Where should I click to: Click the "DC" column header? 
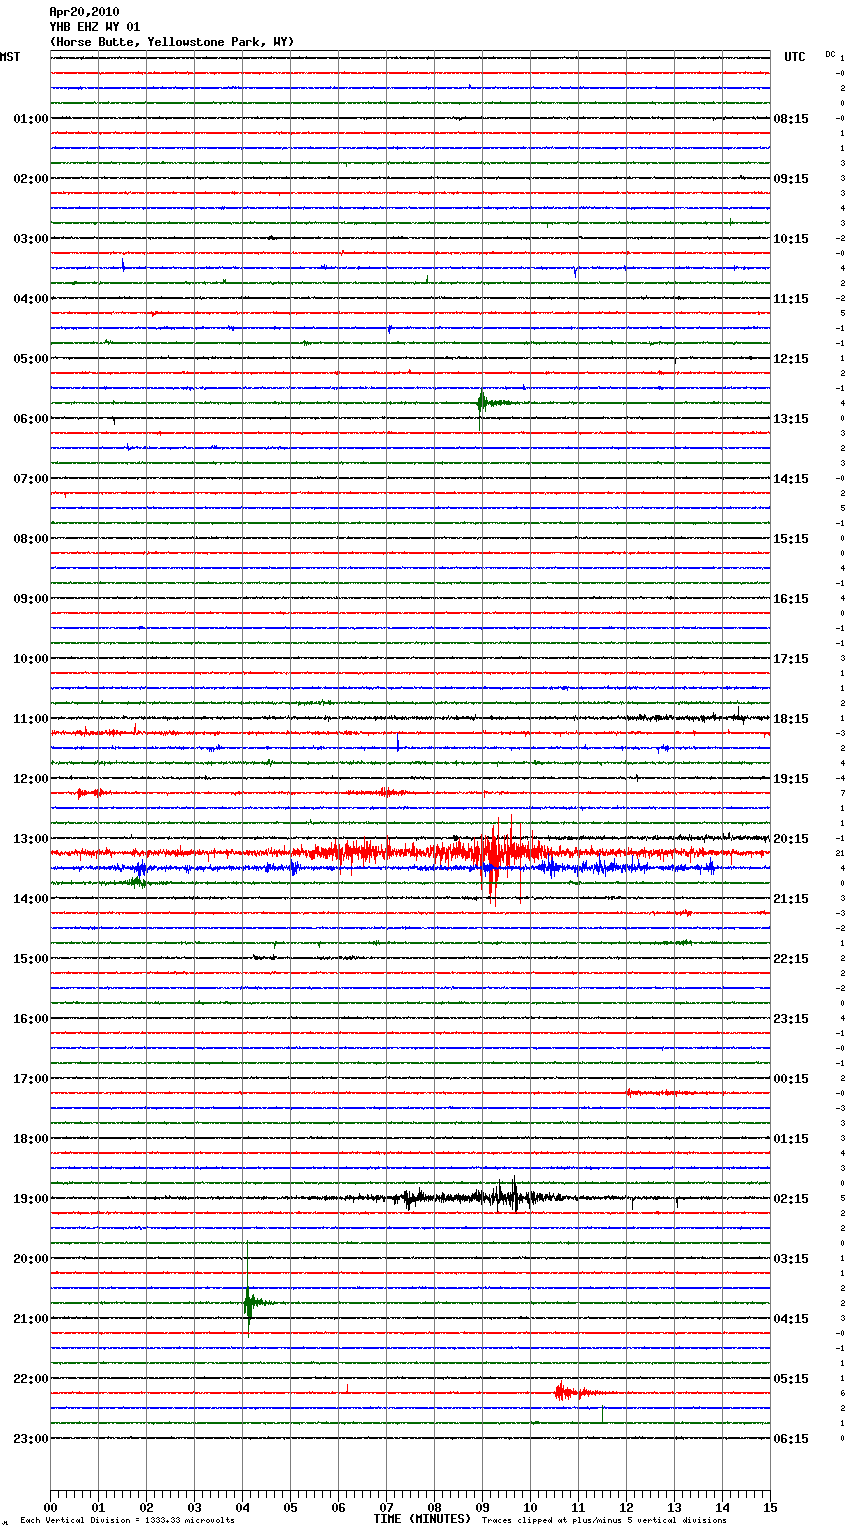tap(830, 54)
